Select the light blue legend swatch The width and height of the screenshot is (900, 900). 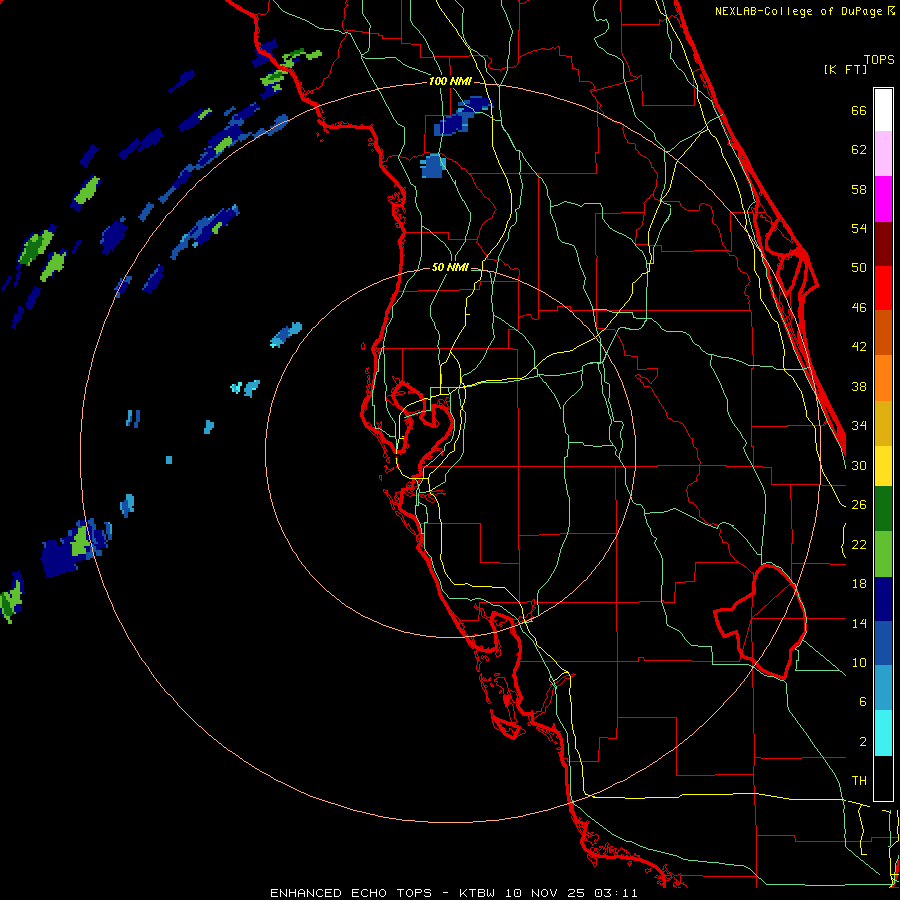pos(883,688)
